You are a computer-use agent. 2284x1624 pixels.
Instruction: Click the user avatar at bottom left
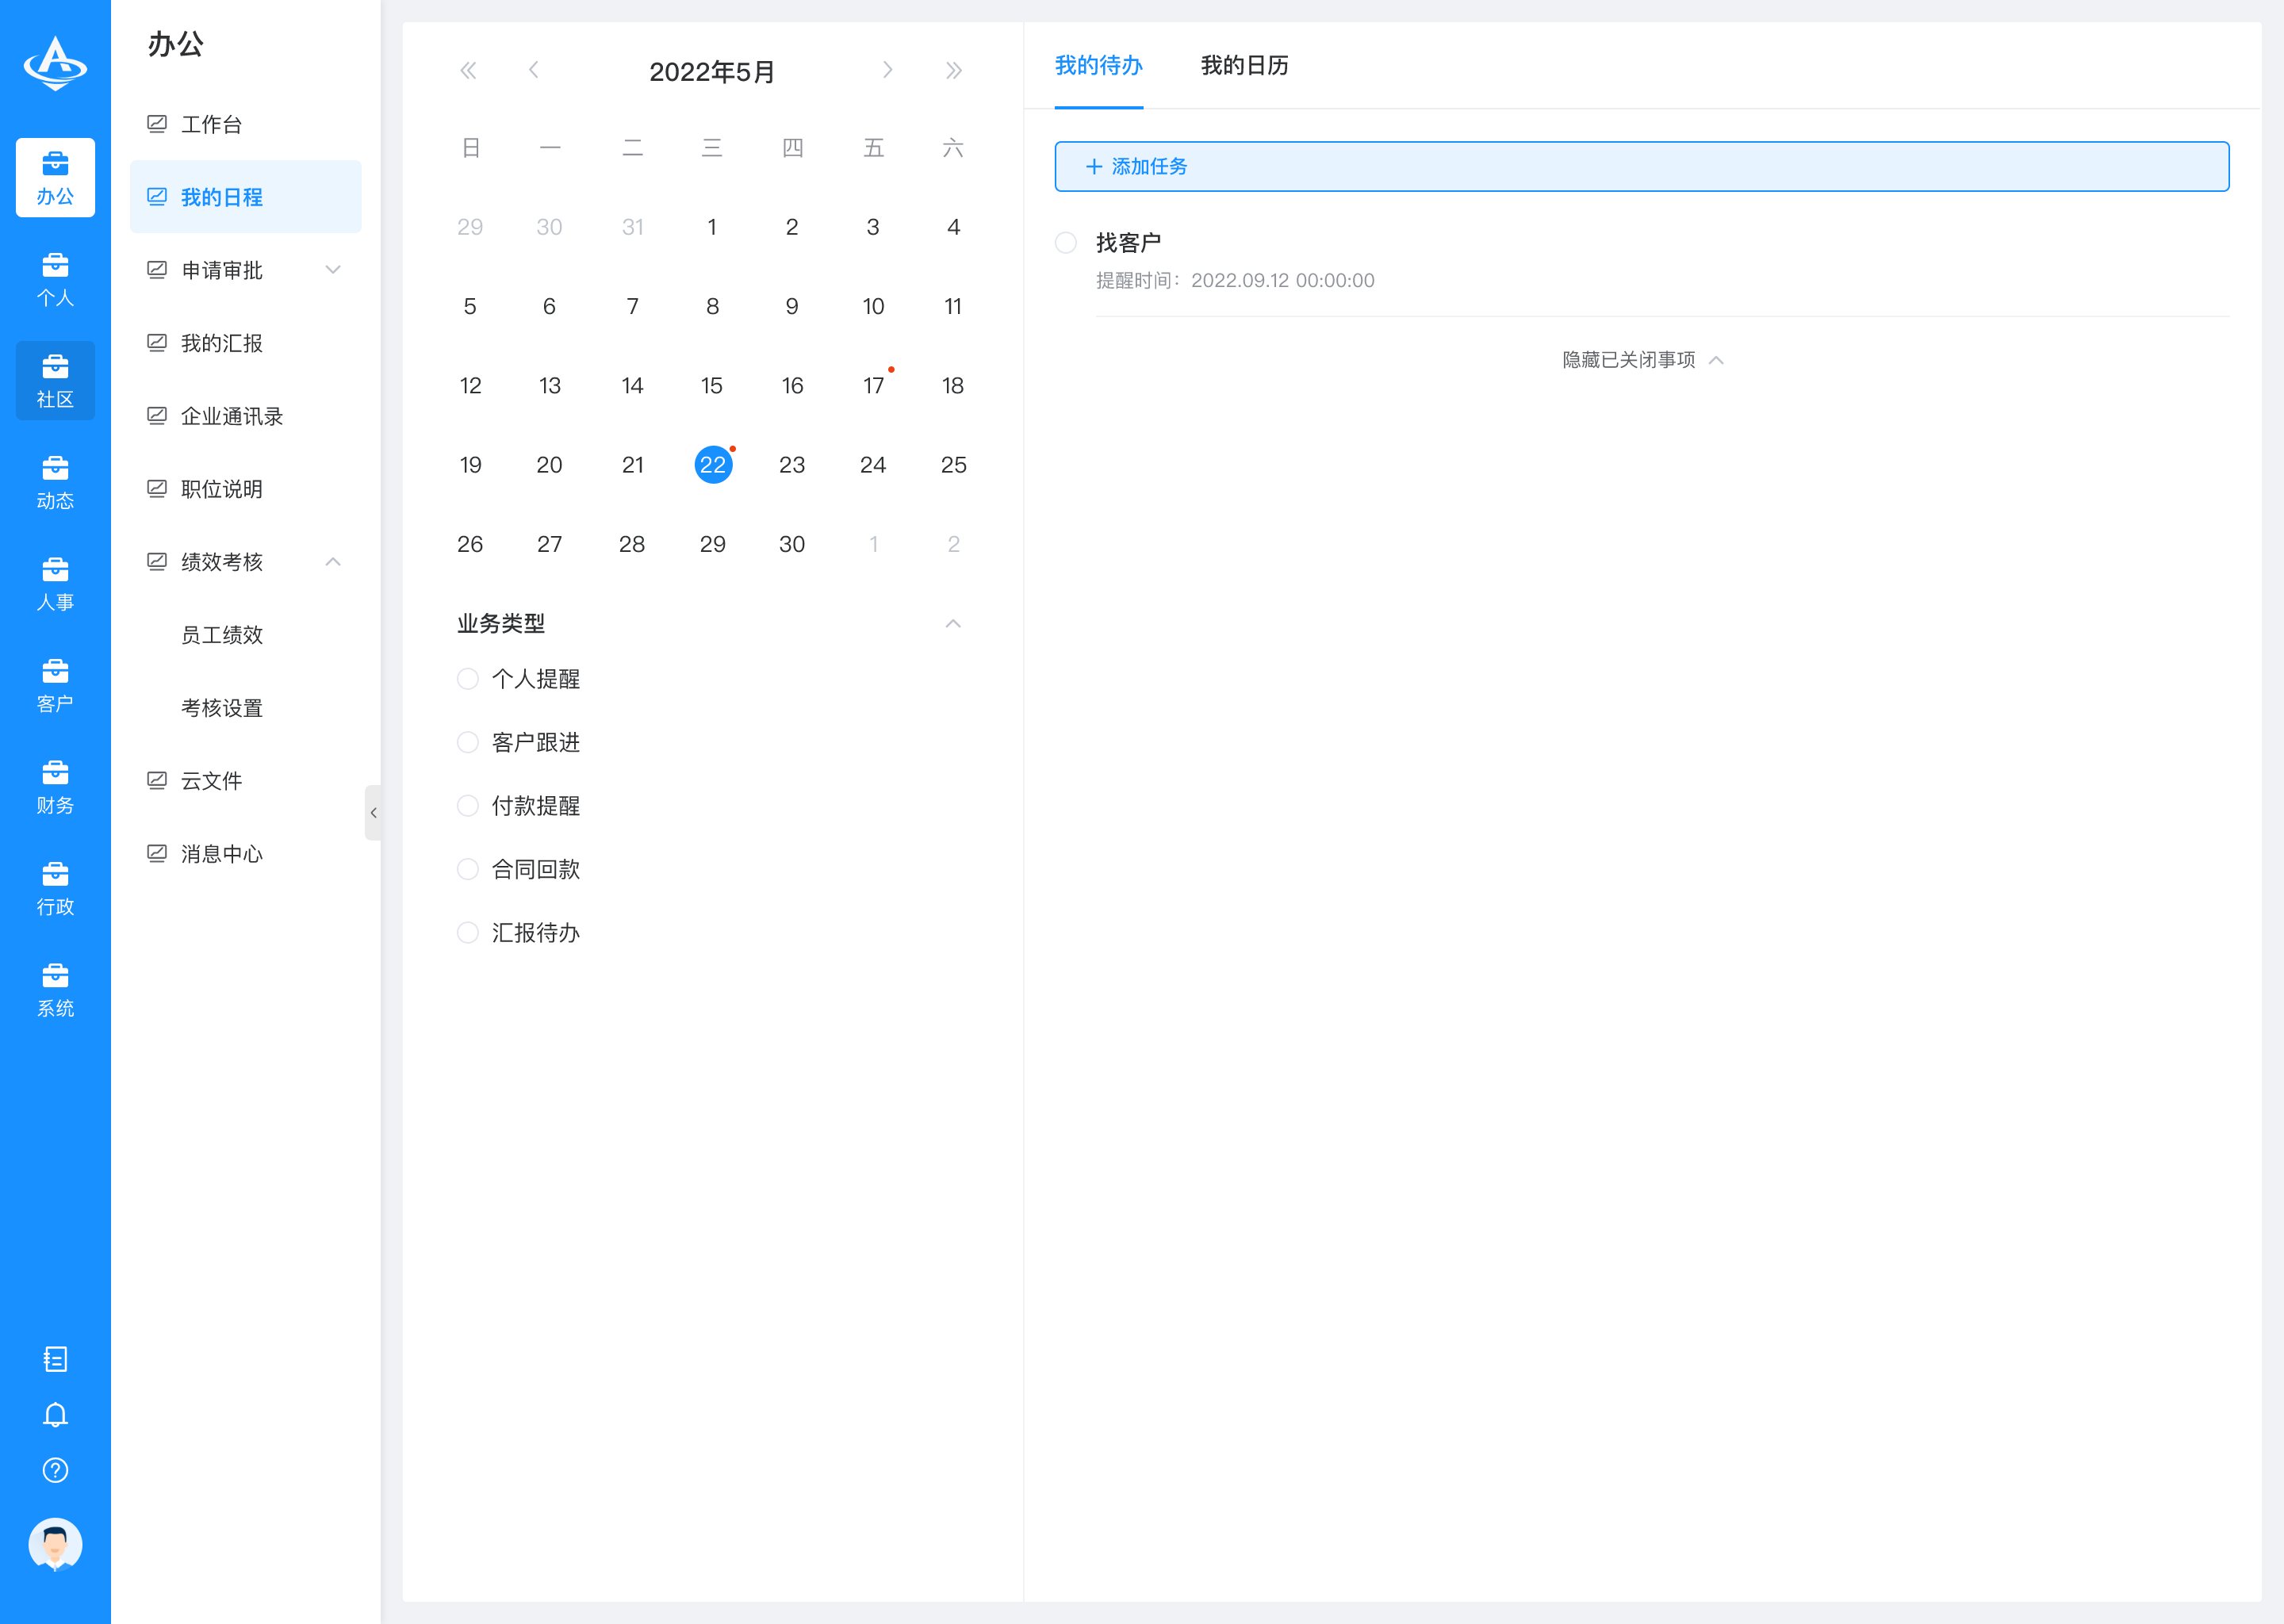click(55, 1545)
